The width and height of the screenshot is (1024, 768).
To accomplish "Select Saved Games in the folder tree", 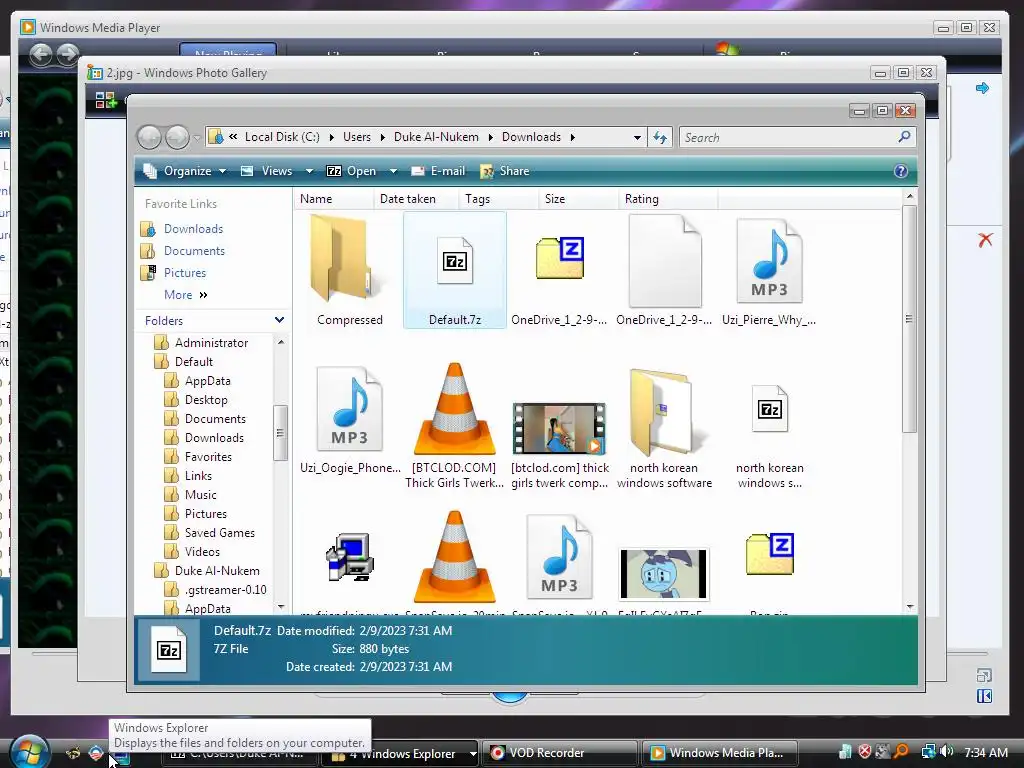I will point(219,533).
